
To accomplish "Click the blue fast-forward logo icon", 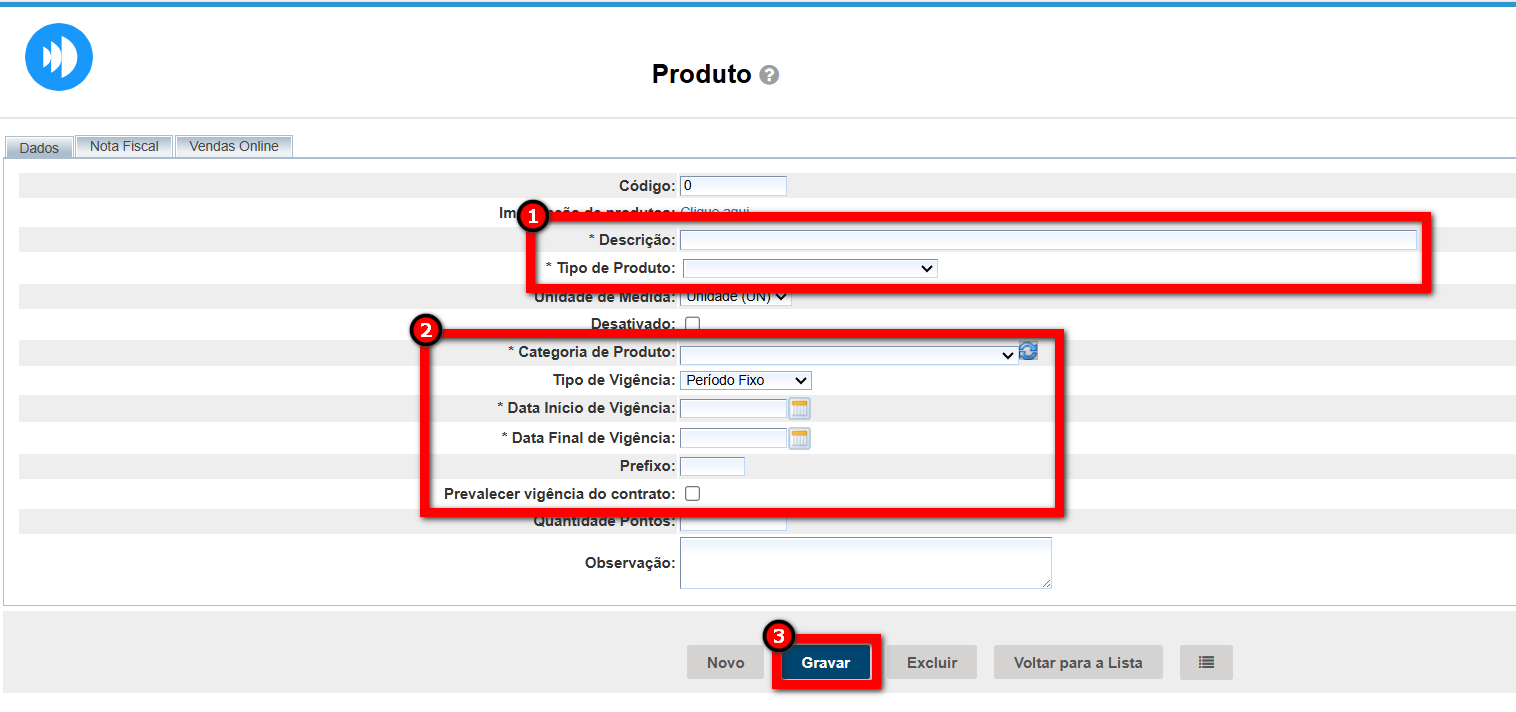I will [x=59, y=57].
